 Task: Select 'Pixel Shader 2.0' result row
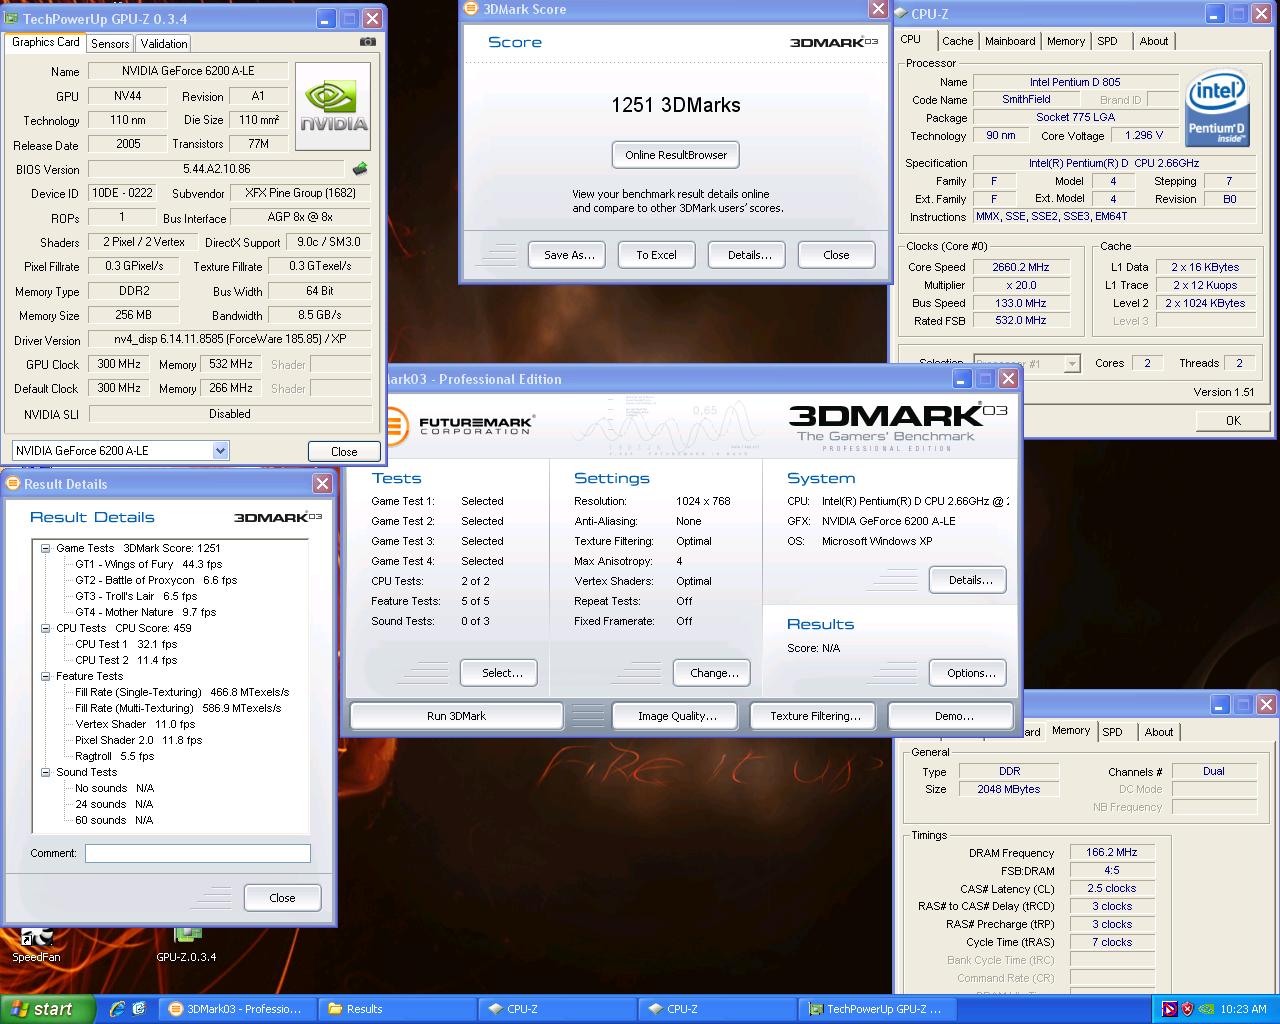(x=138, y=740)
